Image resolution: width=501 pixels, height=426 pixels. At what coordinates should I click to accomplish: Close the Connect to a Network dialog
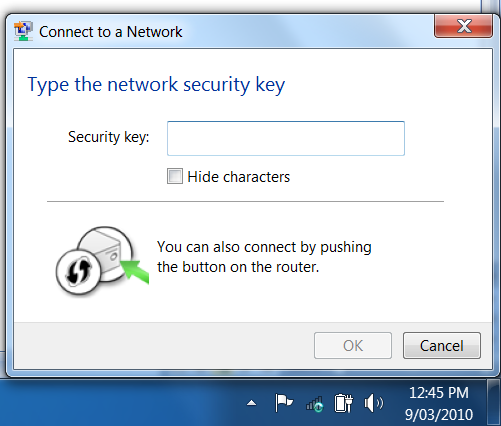pyautogui.click(x=463, y=26)
